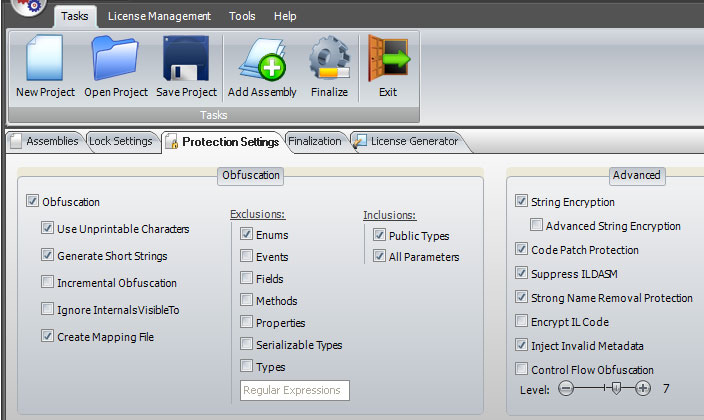Click the Advanced group header

click(x=637, y=175)
